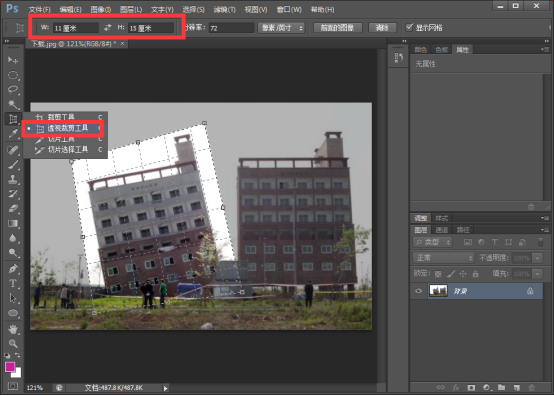The width and height of the screenshot is (554, 396).
Task: Select the Magic Wand tool
Action: (x=13, y=104)
